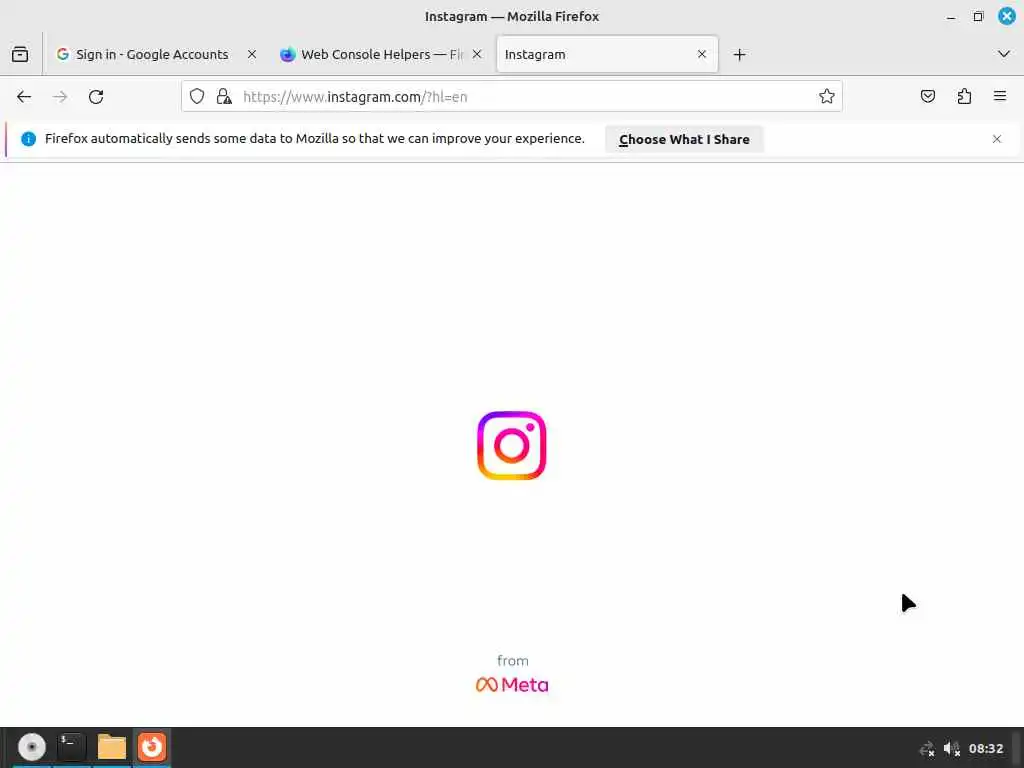Open the 08:32 clock in the tray
The image size is (1024, 768).
(x=985, y=748)
